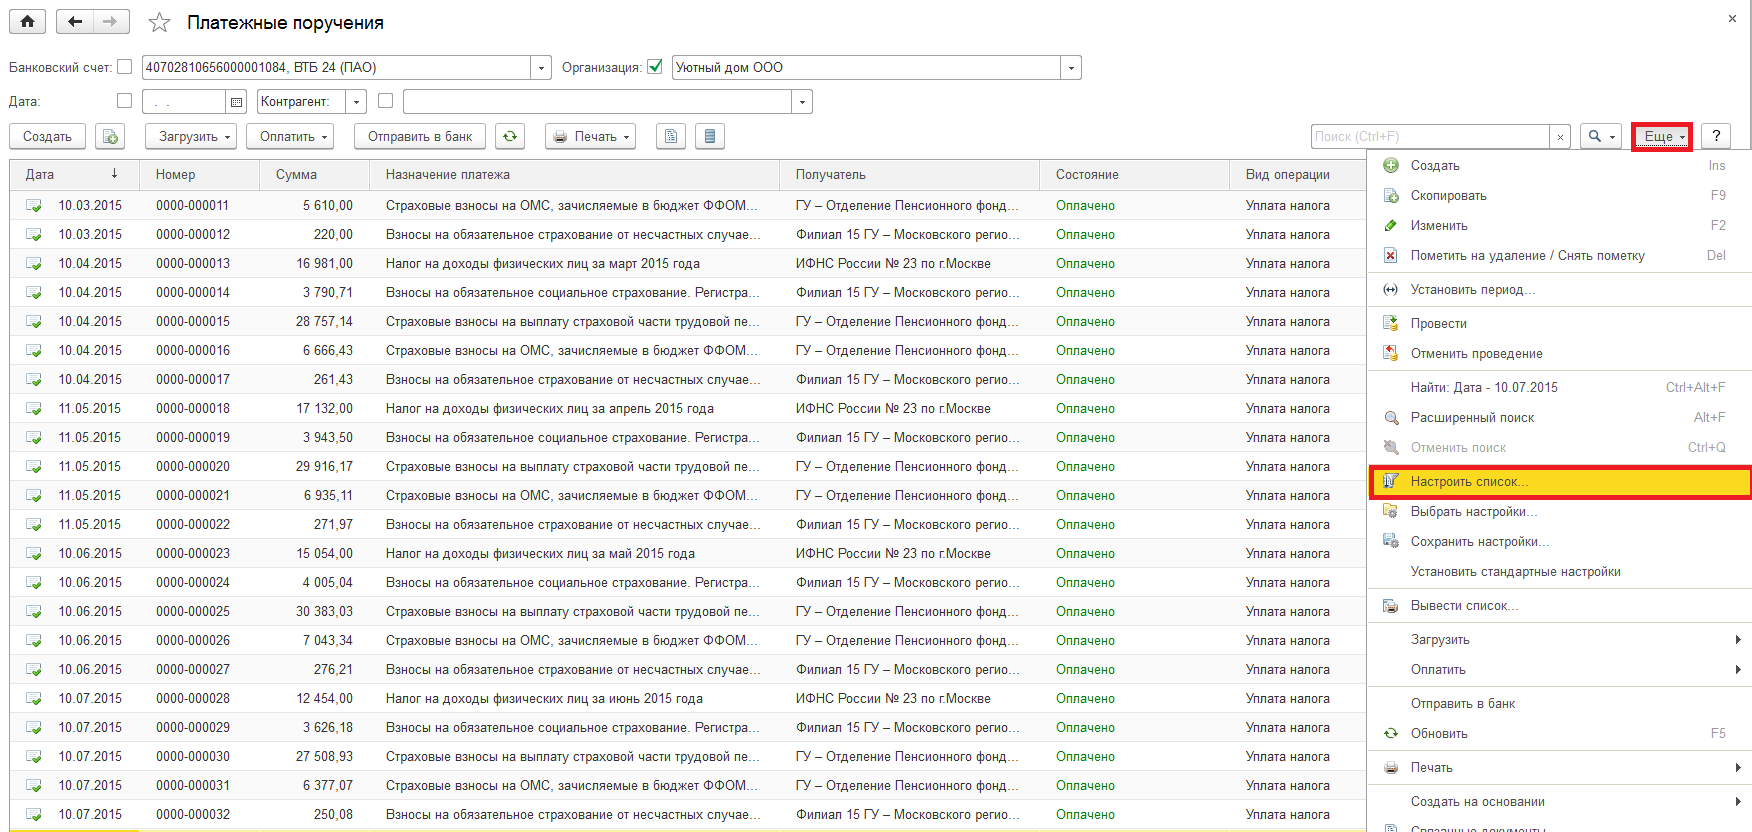The height and width of the screenshot is (832, 1752).
Task: Open help with question mark button
Action: point(1716,136)
